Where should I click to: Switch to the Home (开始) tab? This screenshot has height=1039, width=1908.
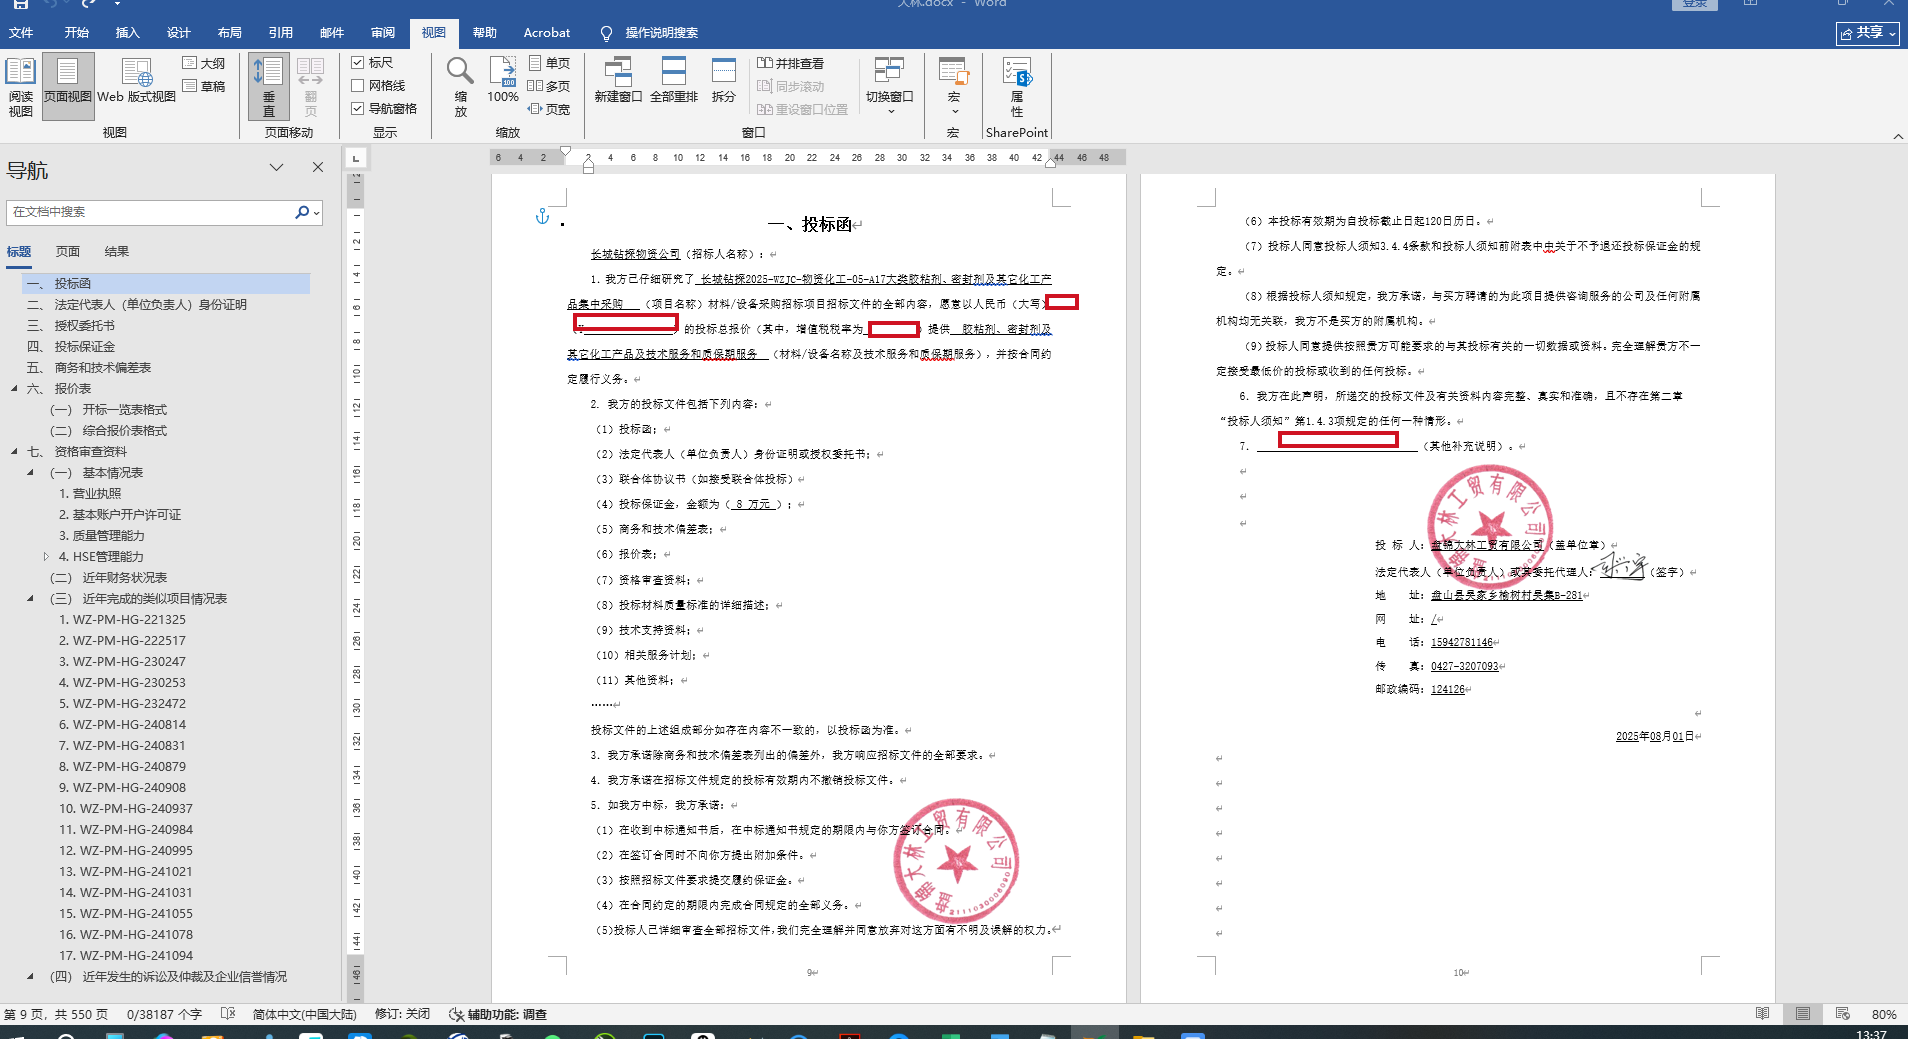click(77, 33)
